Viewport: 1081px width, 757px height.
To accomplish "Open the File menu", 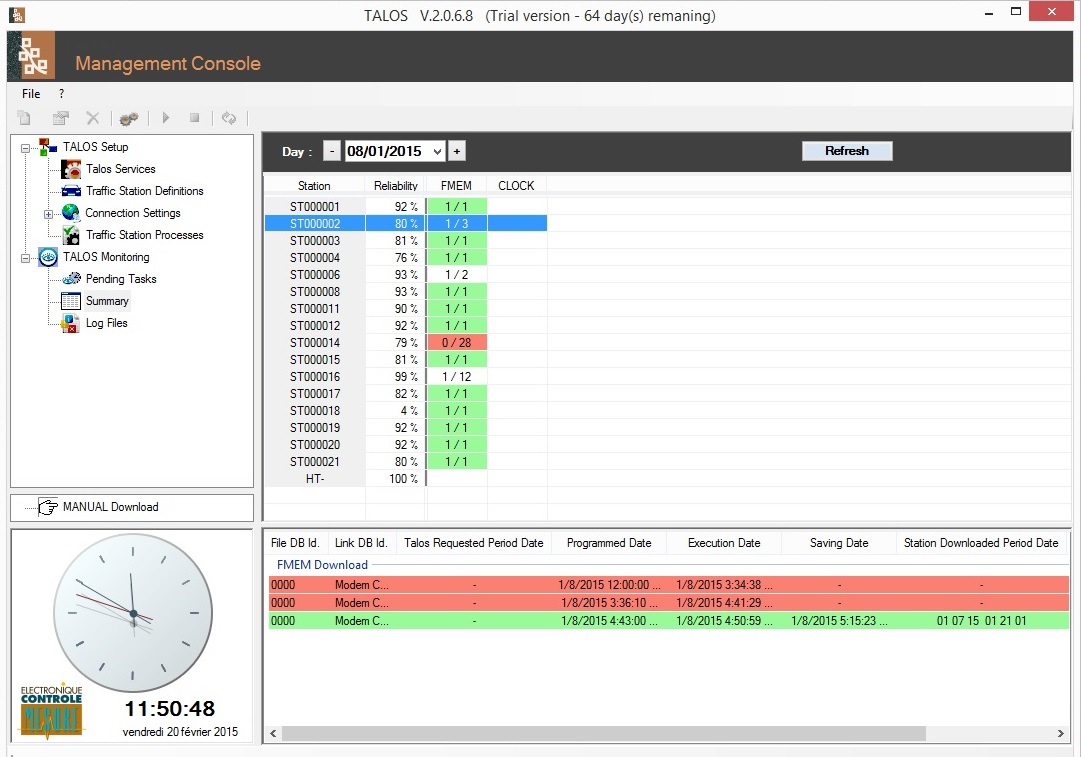I will 31,94.
